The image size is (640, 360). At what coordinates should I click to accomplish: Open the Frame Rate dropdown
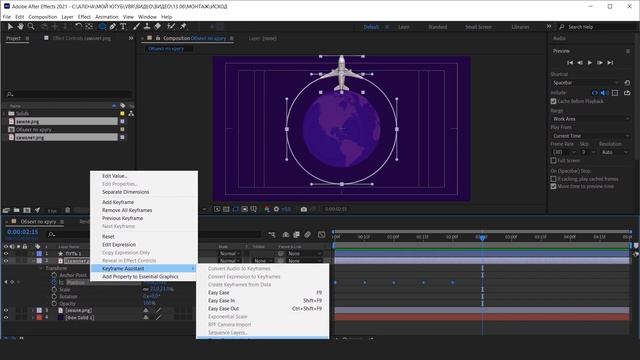pyautogui.click(x=564, y=152)
